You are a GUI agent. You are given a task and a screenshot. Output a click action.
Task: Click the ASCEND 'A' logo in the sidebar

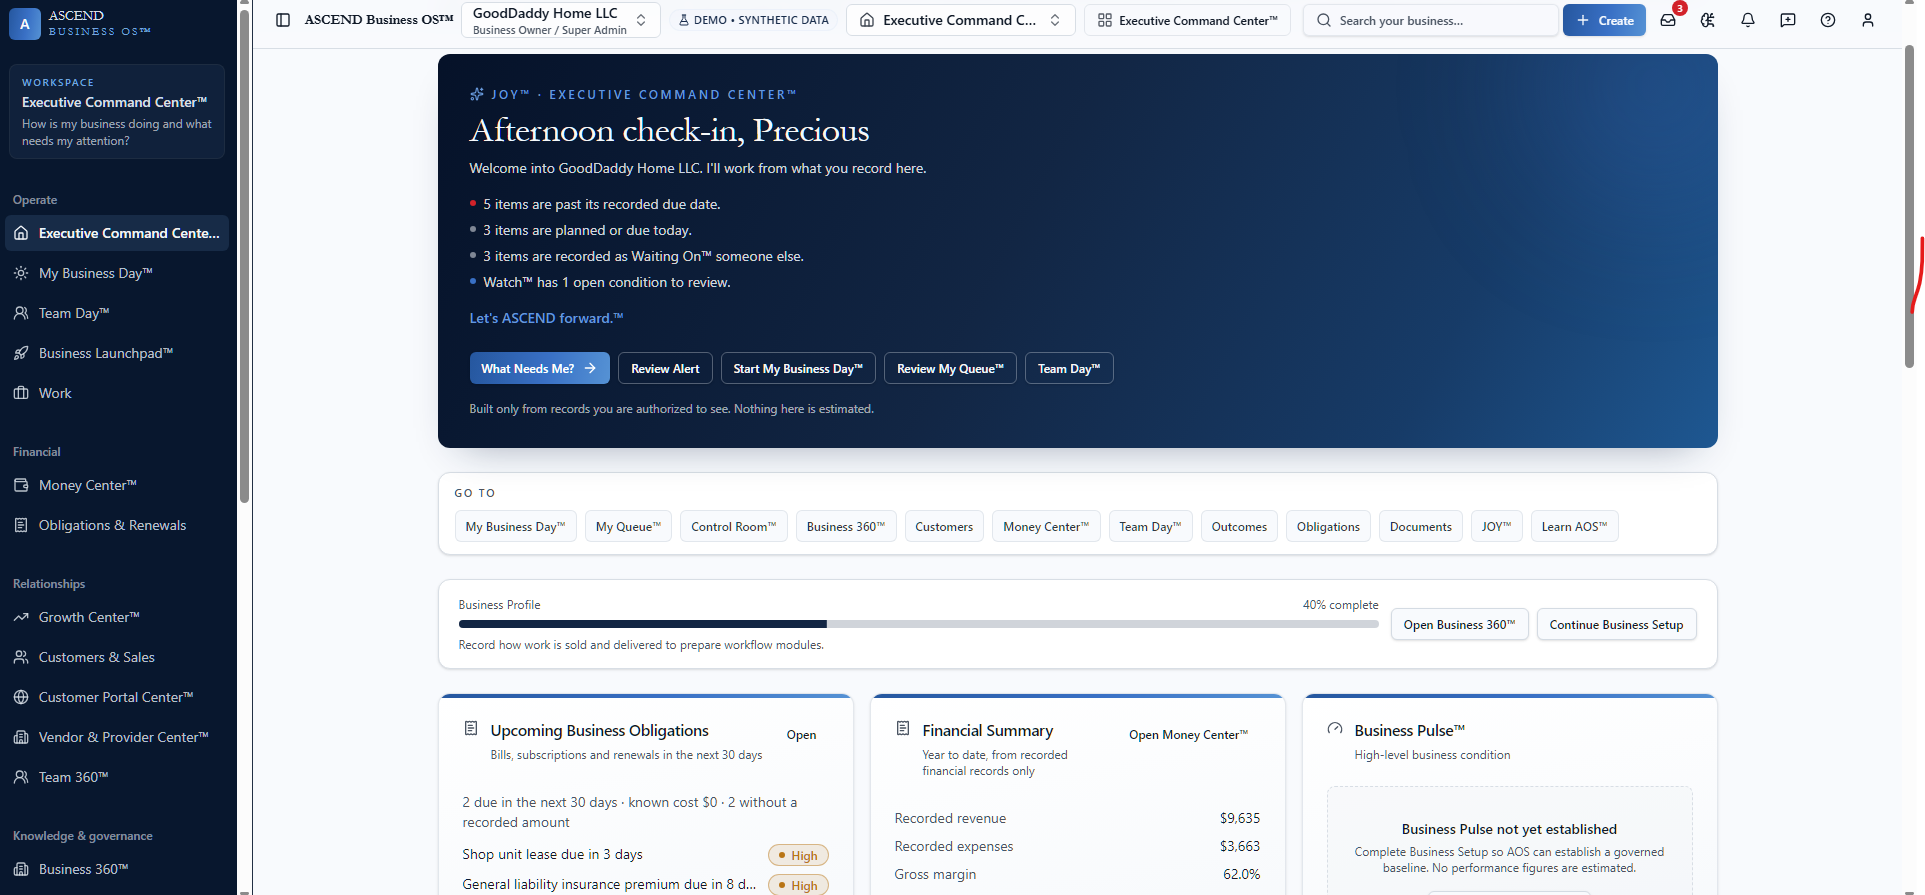click(x=25, y=23)
